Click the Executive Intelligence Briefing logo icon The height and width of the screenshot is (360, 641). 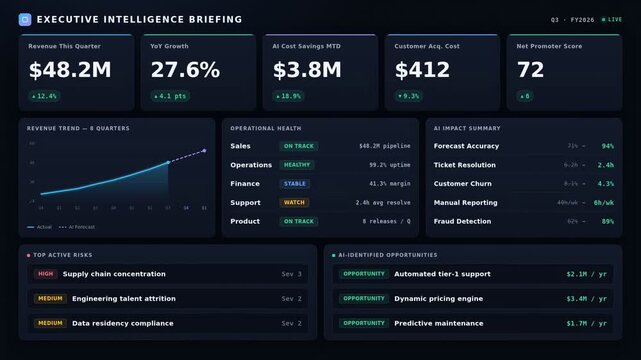[x=25, y=19]
